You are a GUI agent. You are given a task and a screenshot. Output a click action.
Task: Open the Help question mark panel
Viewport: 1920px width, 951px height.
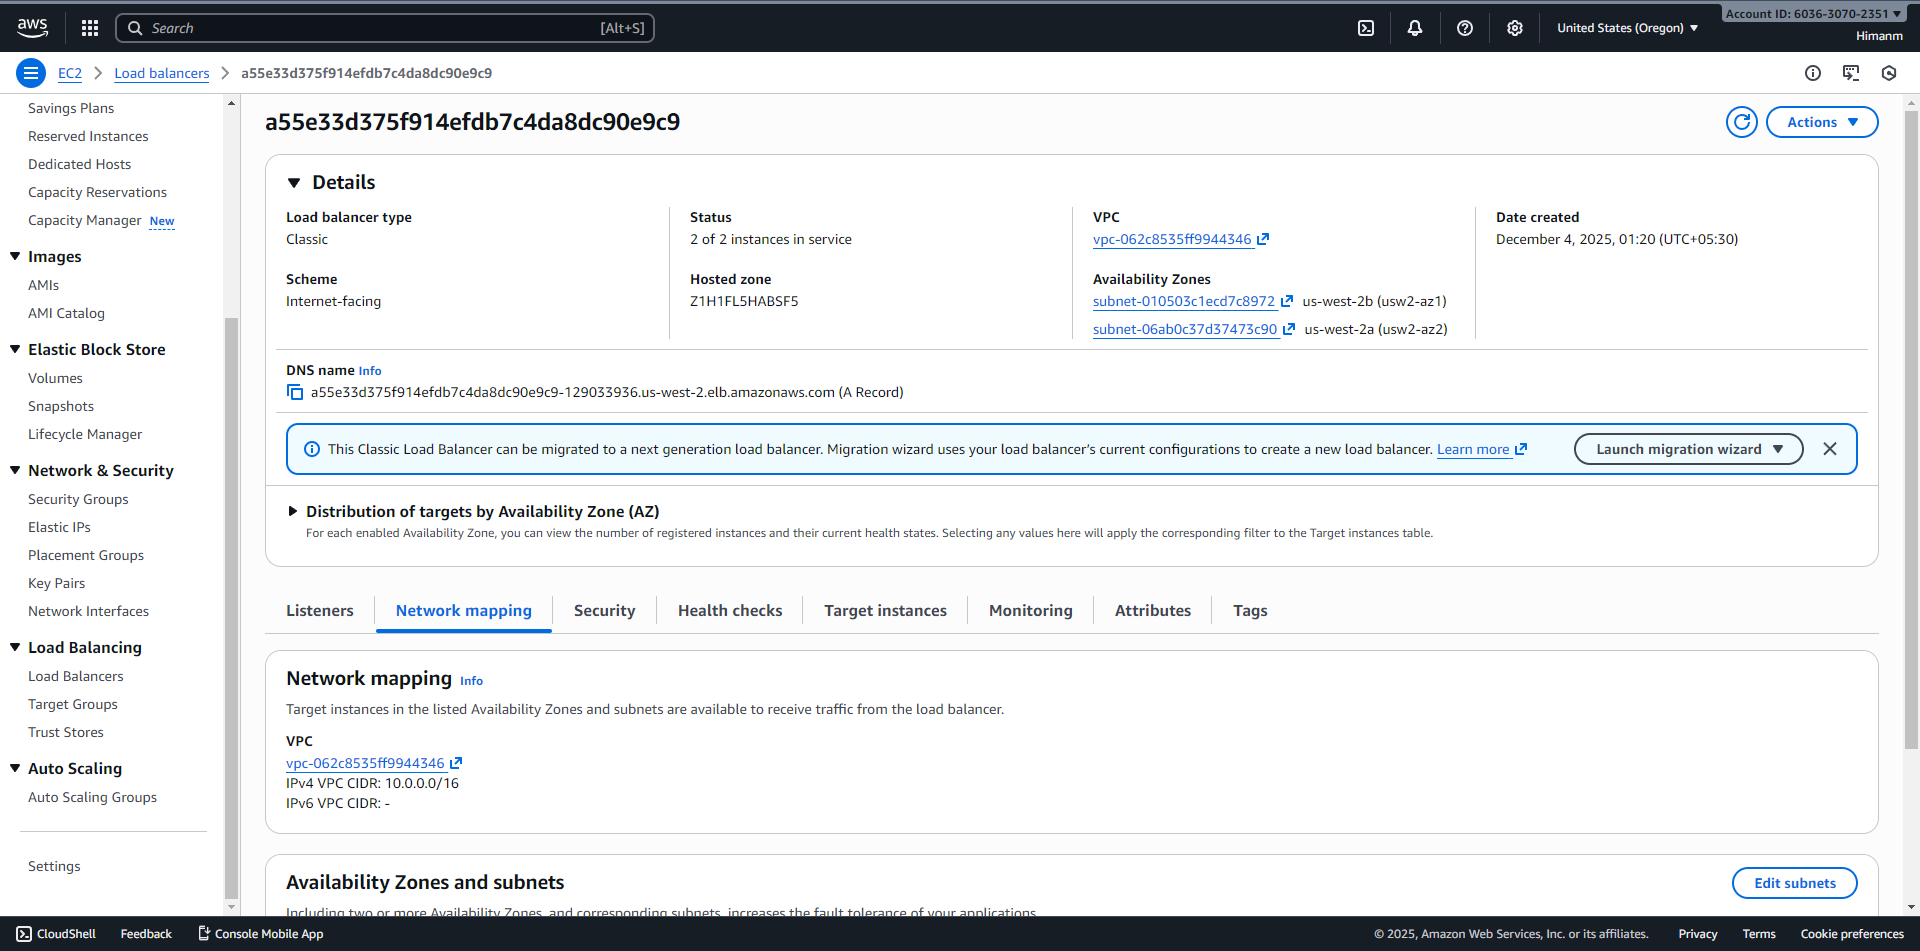pyautogui.click(x=1465, y=27)
